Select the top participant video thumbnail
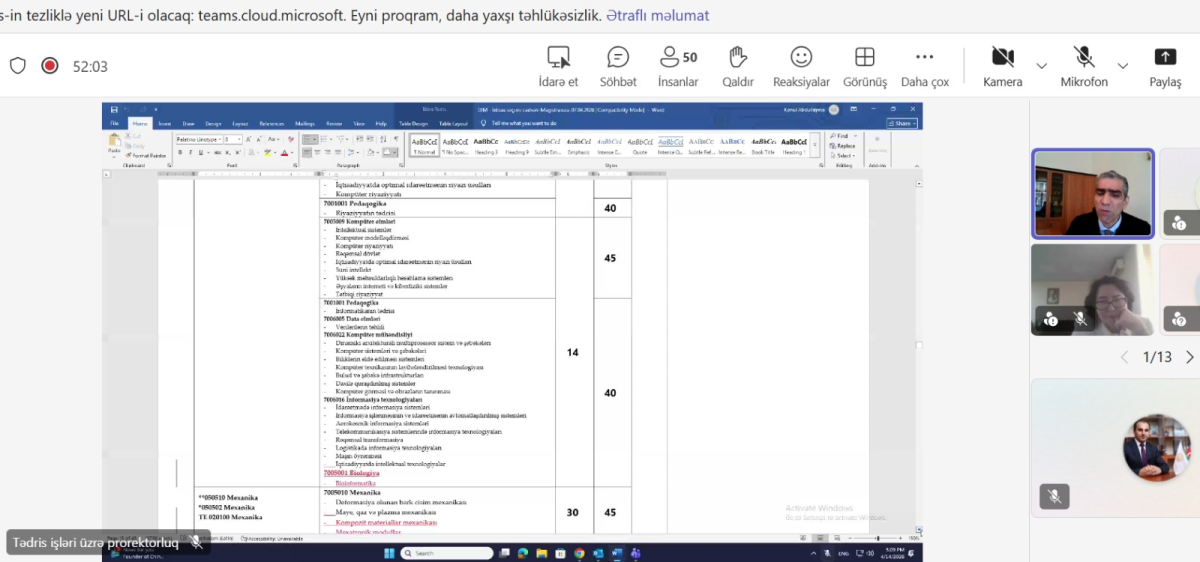 tap(1092, 194)
